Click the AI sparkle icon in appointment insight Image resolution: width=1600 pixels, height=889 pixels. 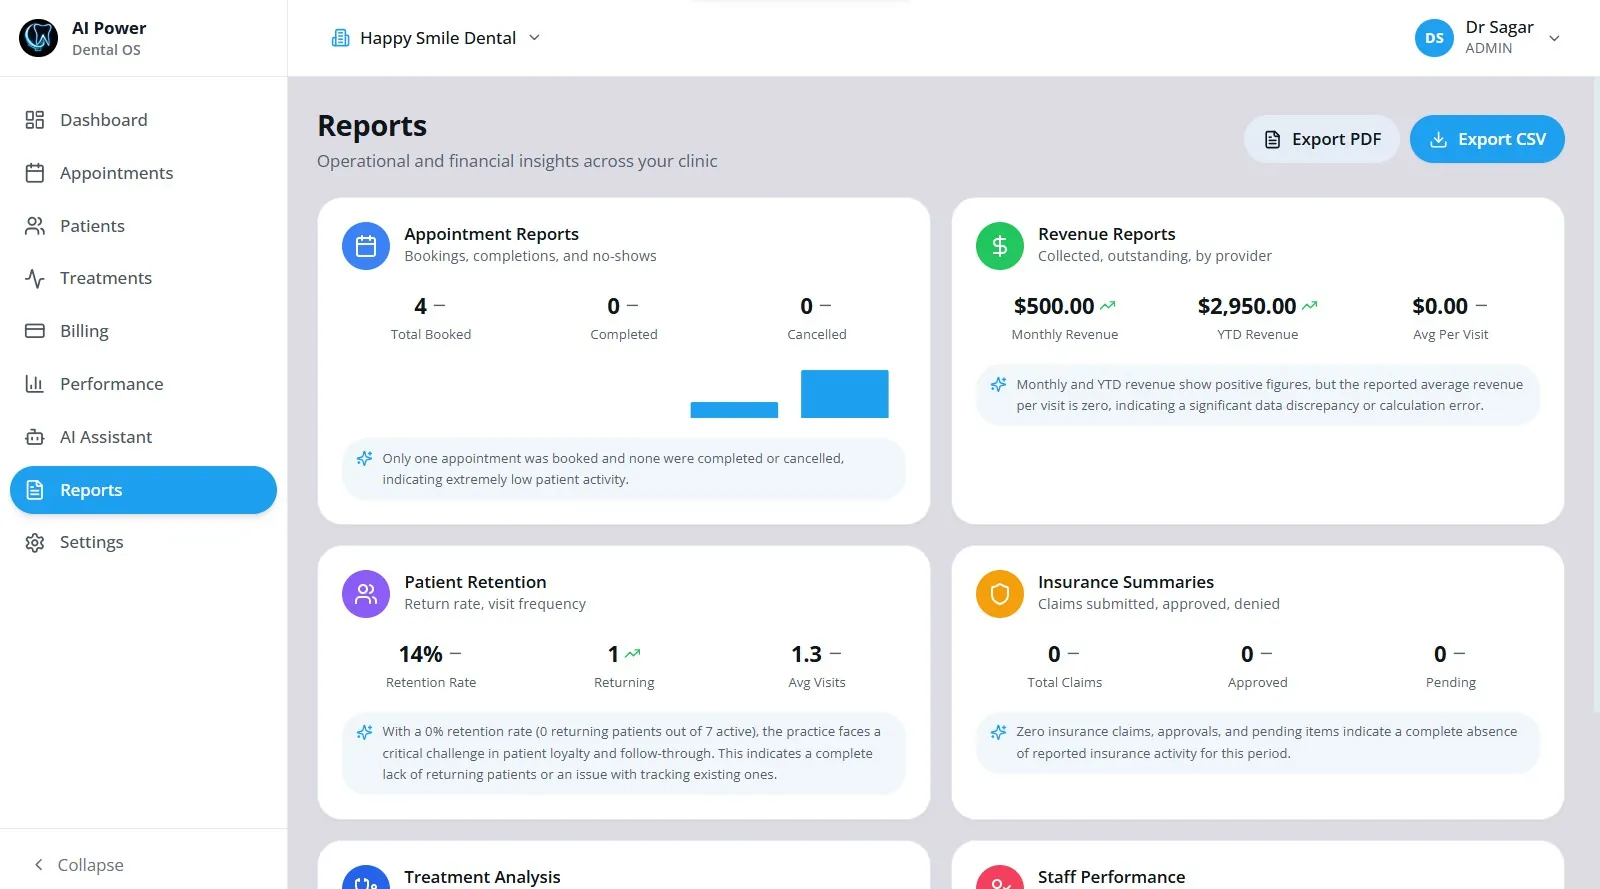(x=365, y=458)
